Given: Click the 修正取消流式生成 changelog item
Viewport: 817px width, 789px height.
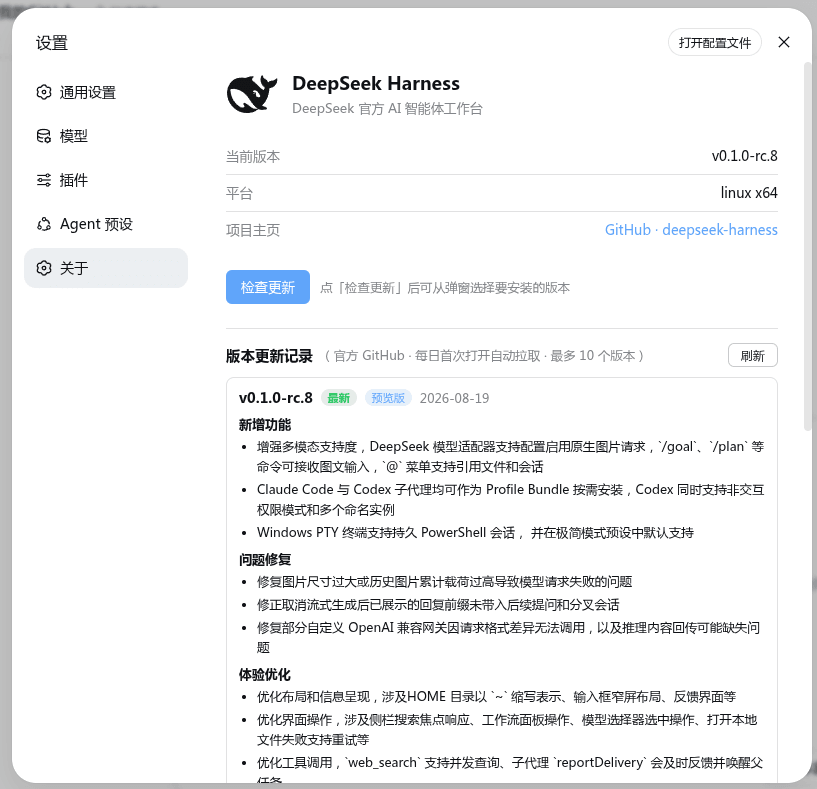Looking at the screenshot, I should pos(438,605).
